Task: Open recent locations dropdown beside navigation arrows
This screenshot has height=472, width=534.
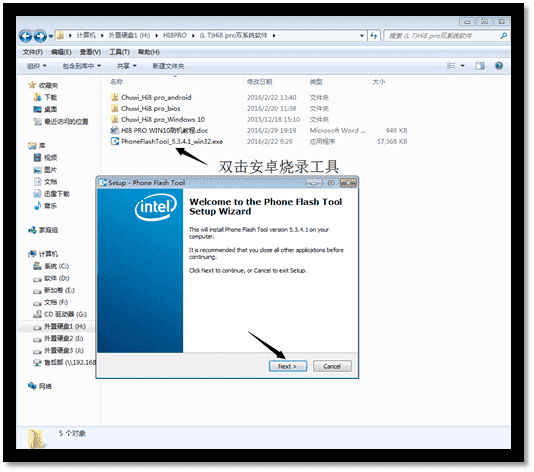Action: tap(51, 36)
